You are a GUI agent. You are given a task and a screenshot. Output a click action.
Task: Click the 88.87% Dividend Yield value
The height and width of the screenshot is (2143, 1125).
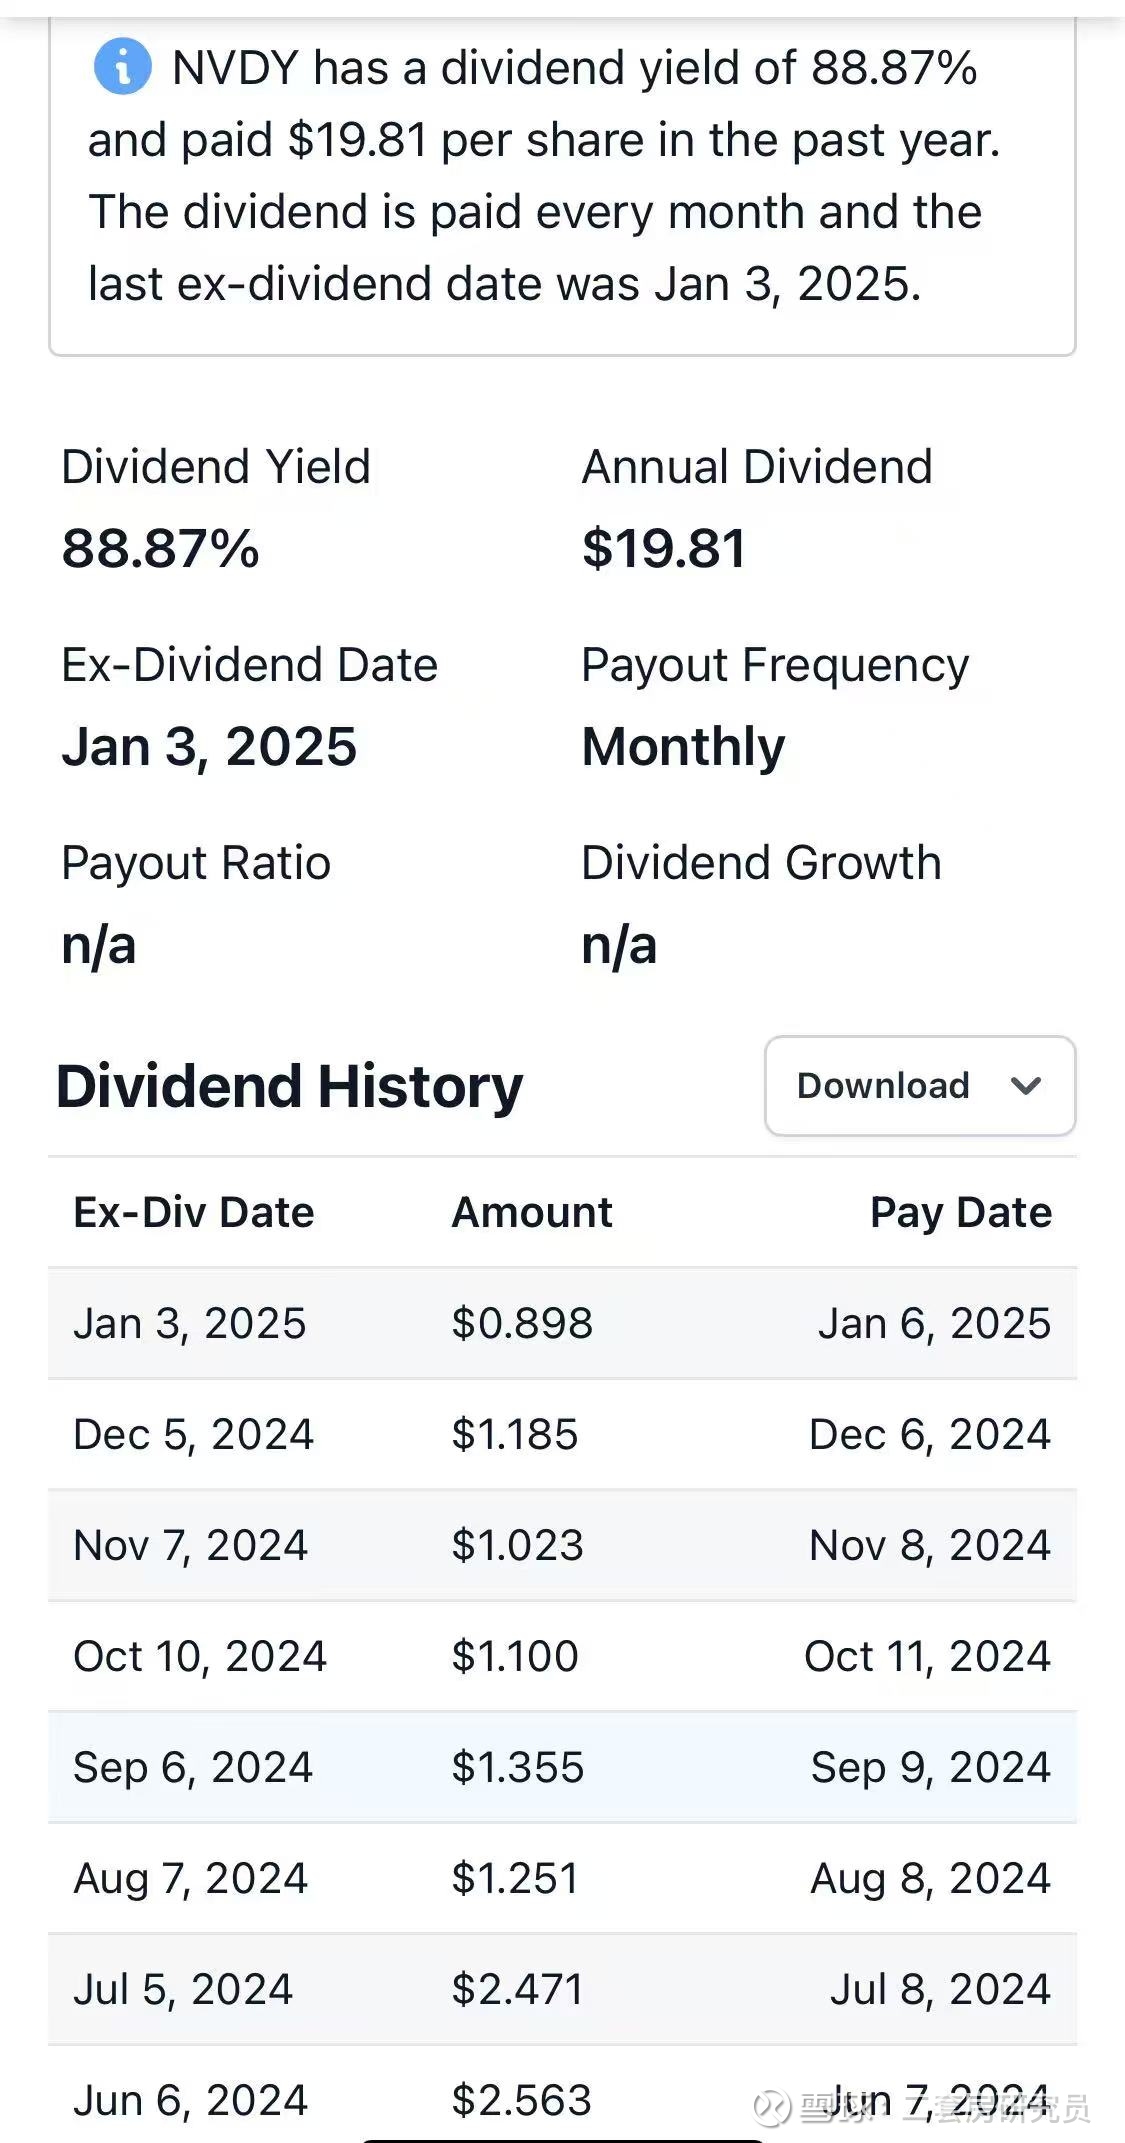click(x=160, y=549)
